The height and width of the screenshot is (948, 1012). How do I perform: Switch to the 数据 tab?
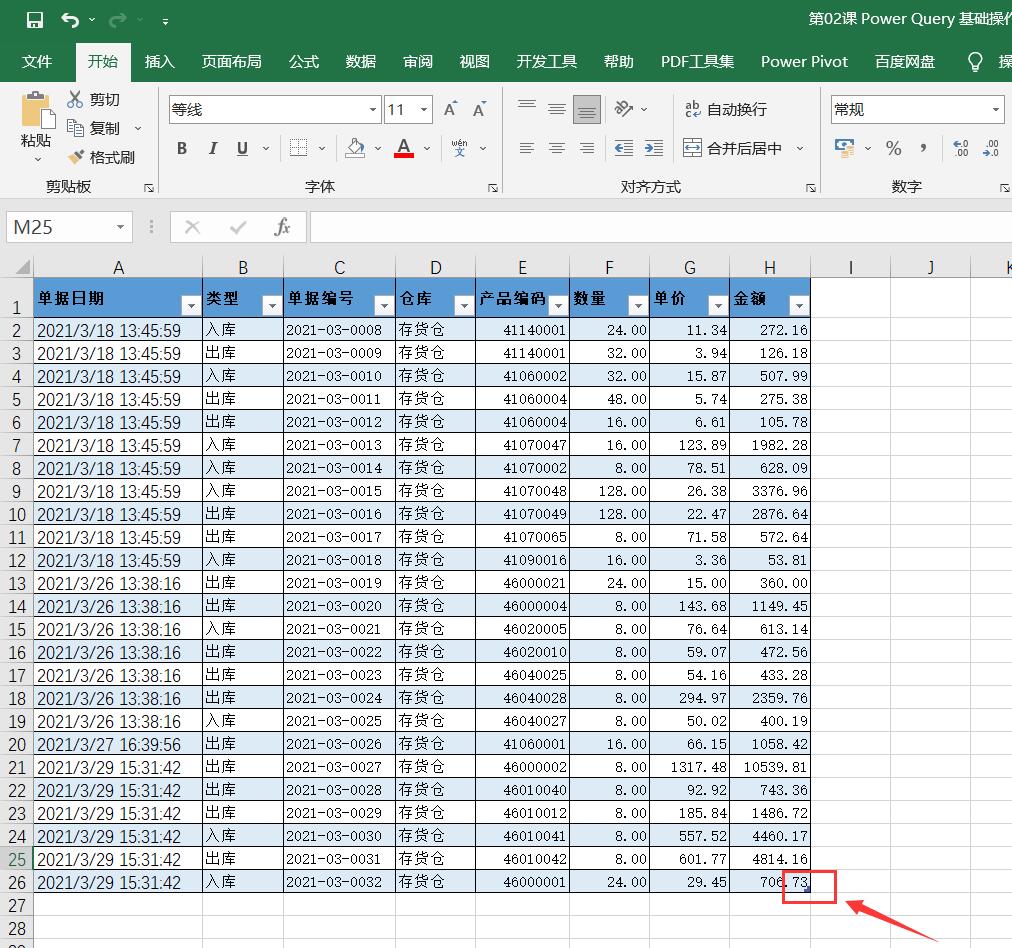coord(361,62)
